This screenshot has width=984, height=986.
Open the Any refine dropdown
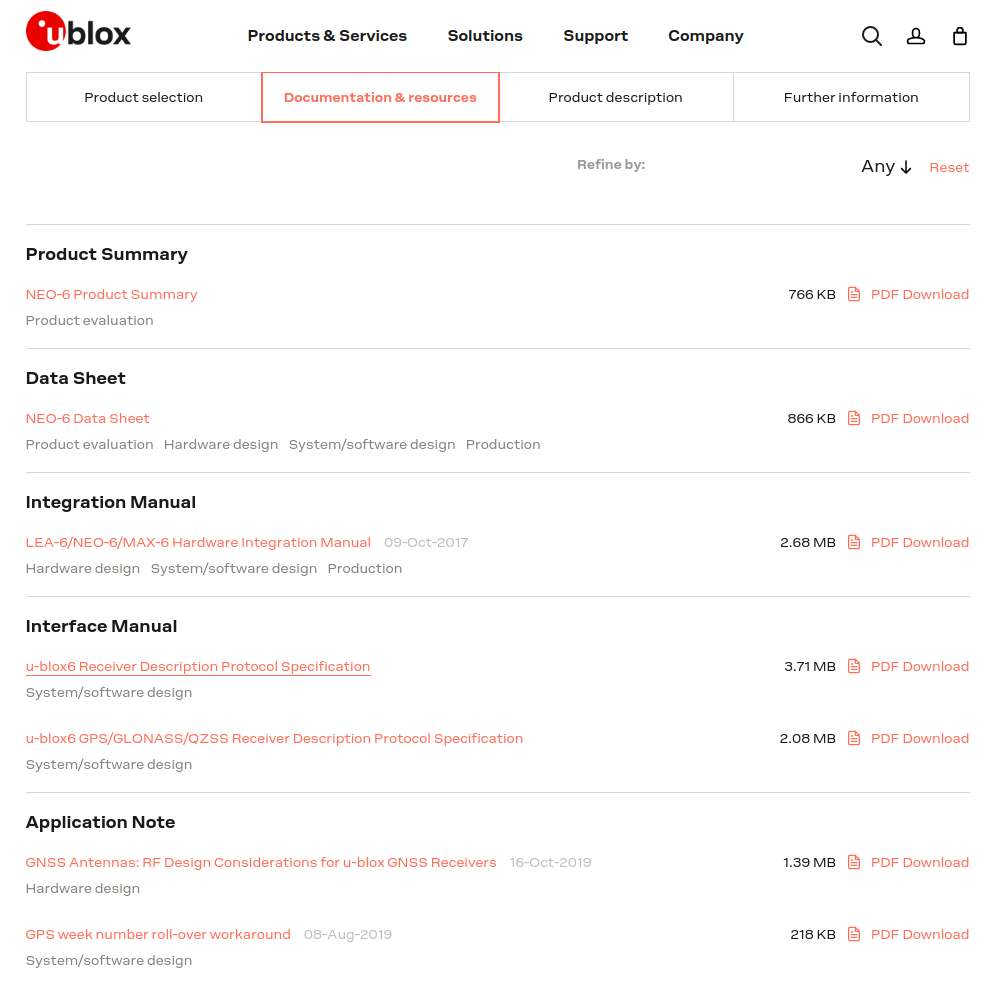pyautogui.click(x=886, y=167)
